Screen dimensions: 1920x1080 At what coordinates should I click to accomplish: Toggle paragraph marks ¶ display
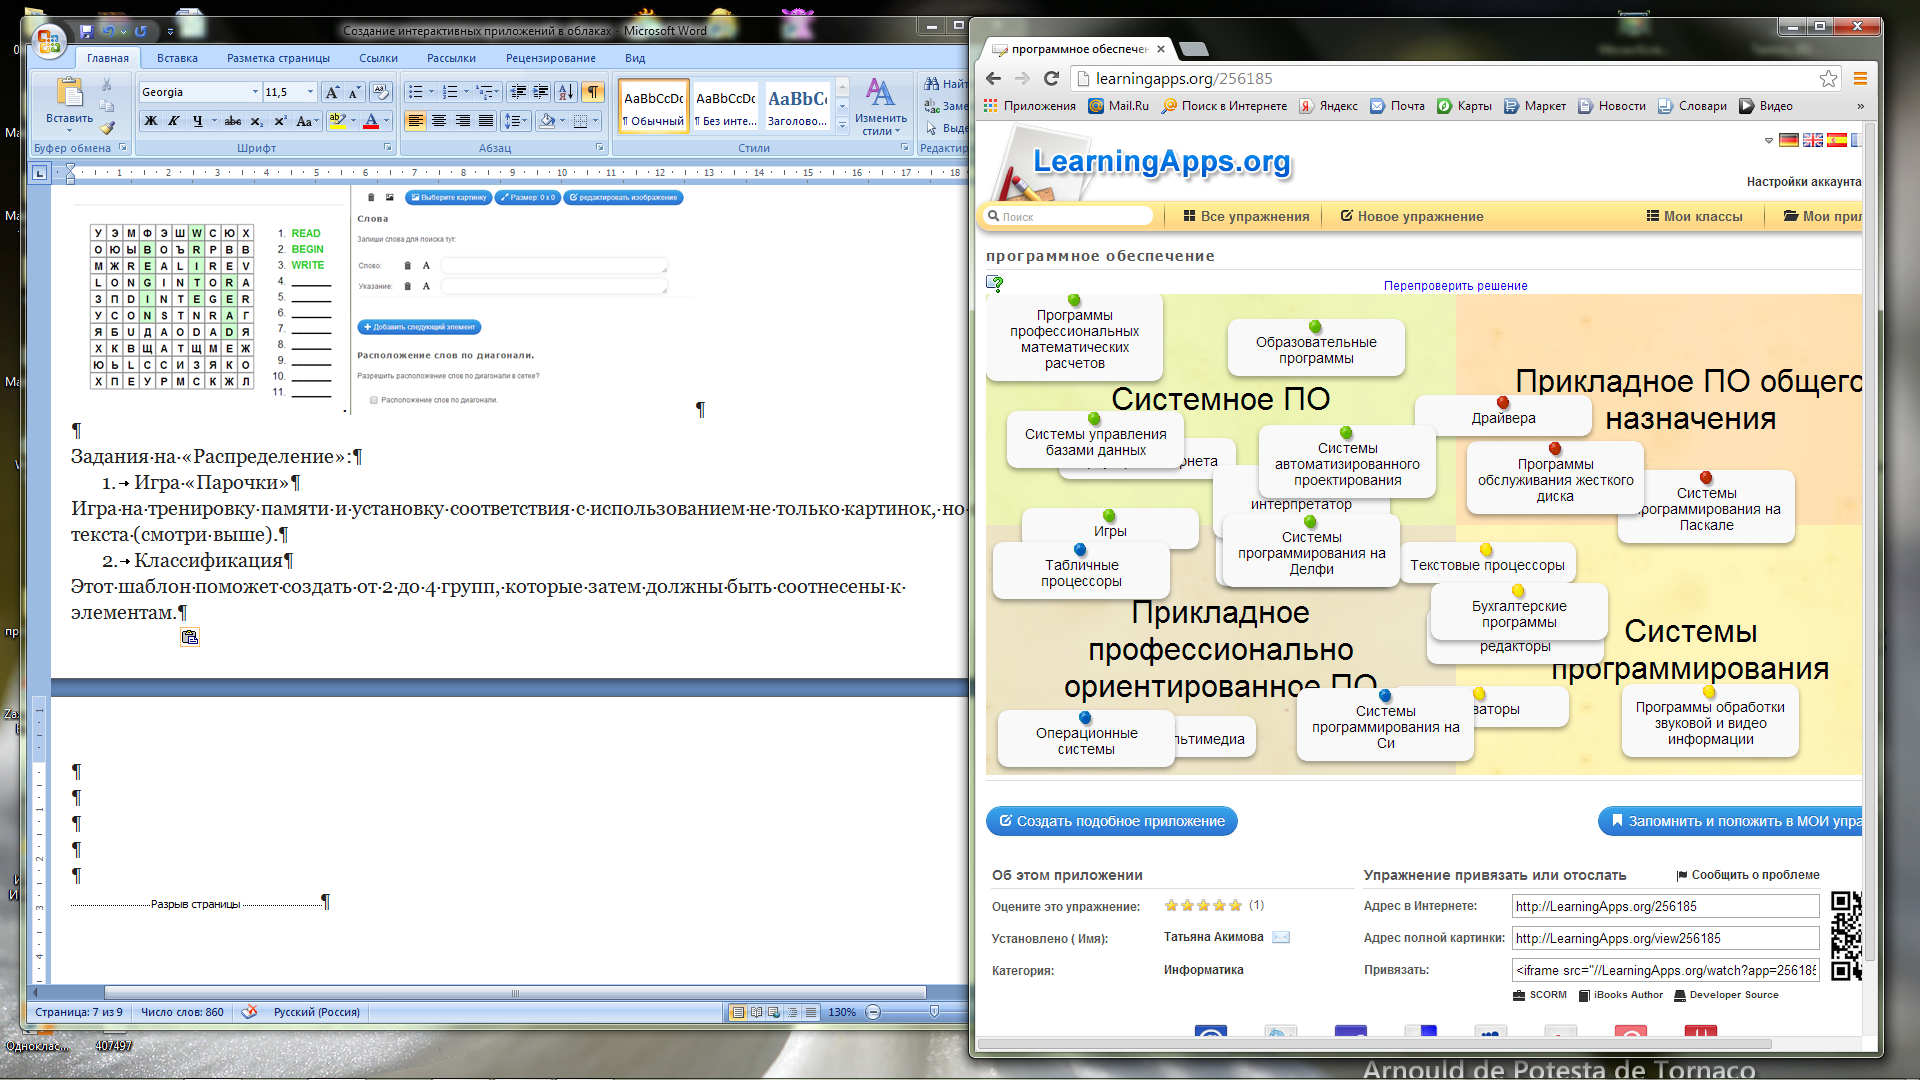[593, 92]
